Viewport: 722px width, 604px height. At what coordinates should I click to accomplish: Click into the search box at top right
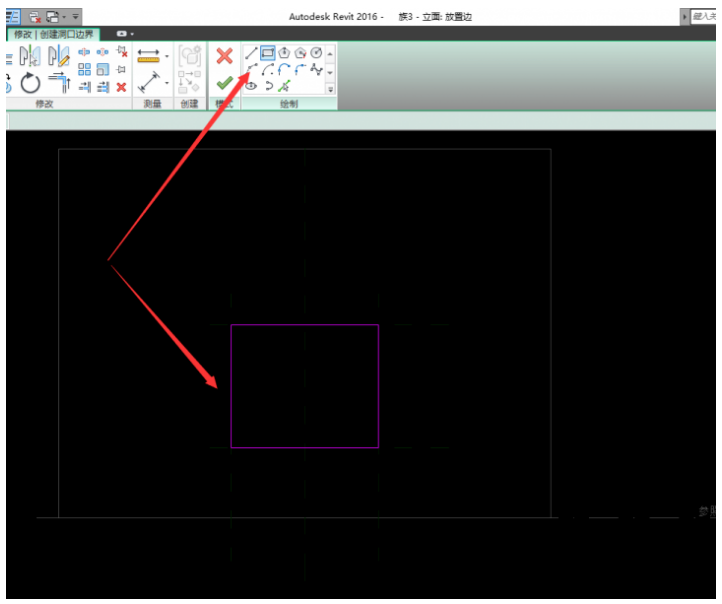pyautogui.click(x=704, y=17)
